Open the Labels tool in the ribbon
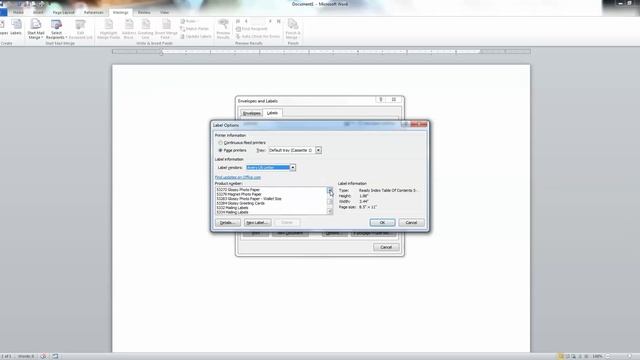 point(16,28)
